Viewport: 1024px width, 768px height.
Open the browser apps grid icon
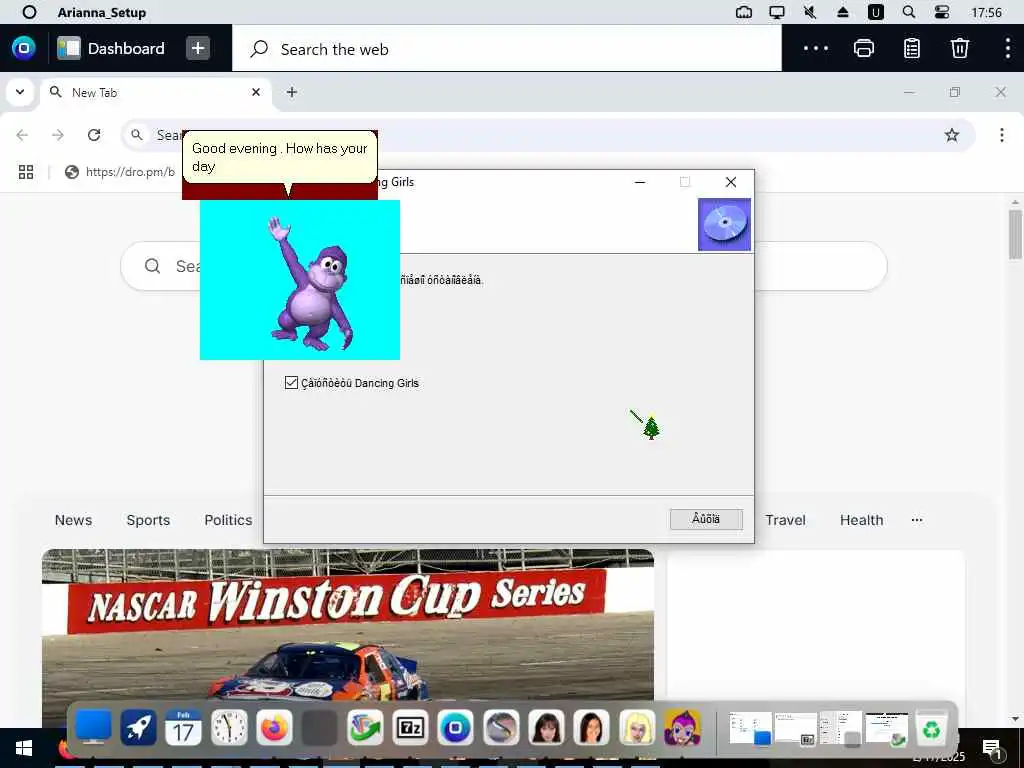coord(26,172)
